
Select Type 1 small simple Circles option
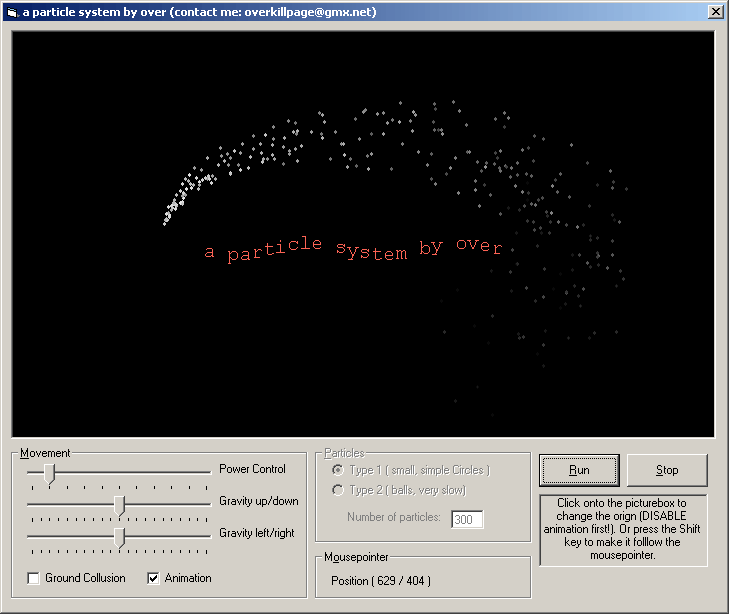pyautogui.click(x=338, y=470)
